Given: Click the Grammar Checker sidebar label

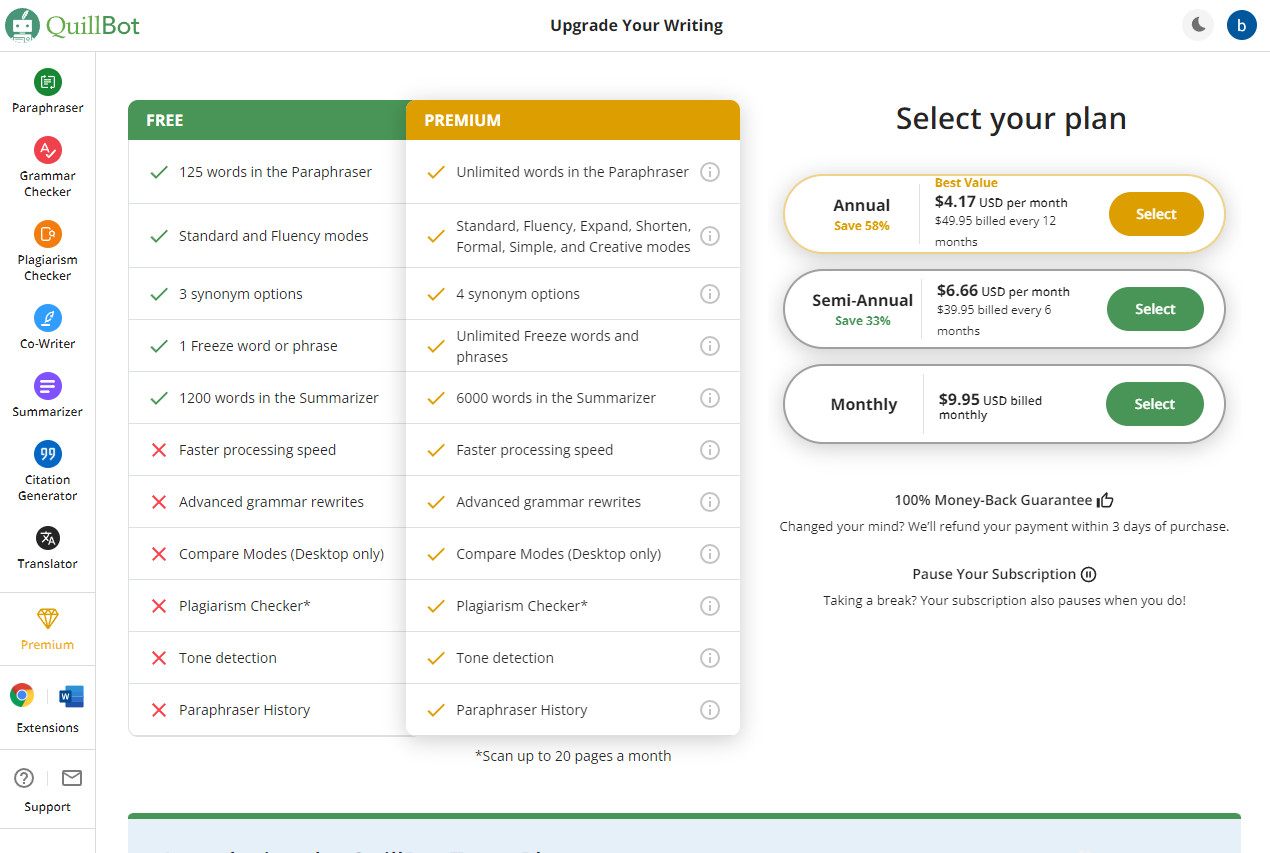Looking at the screenshot, I should click(x=47, y=184).
